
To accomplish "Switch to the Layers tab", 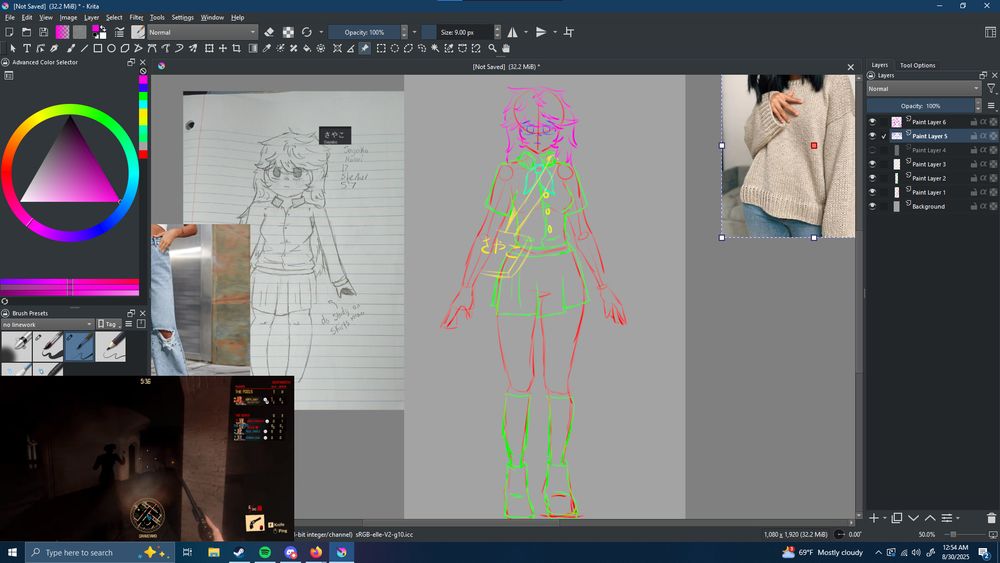I will point(879,65).
